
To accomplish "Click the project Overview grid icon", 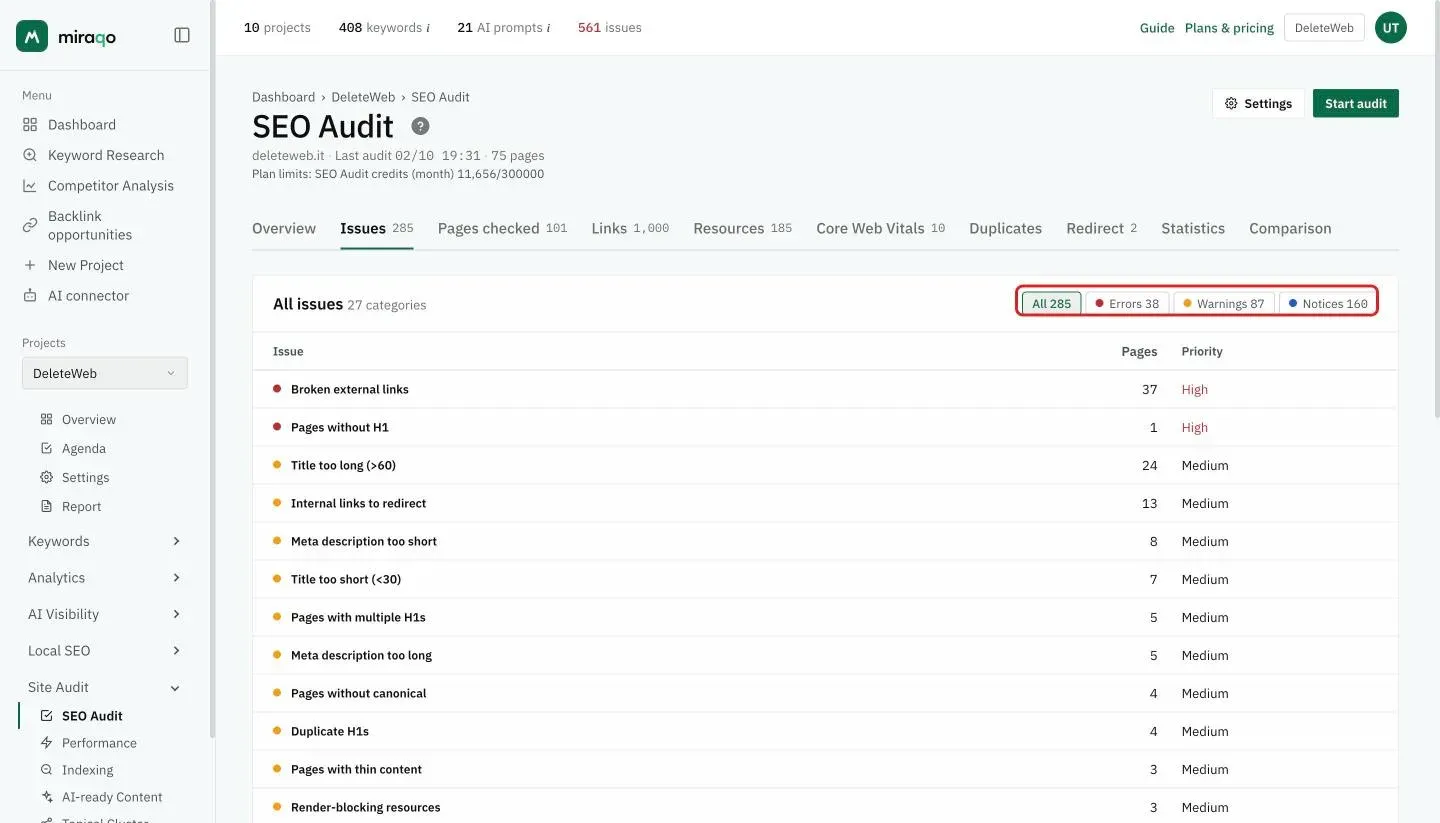I will click(46, 420).
